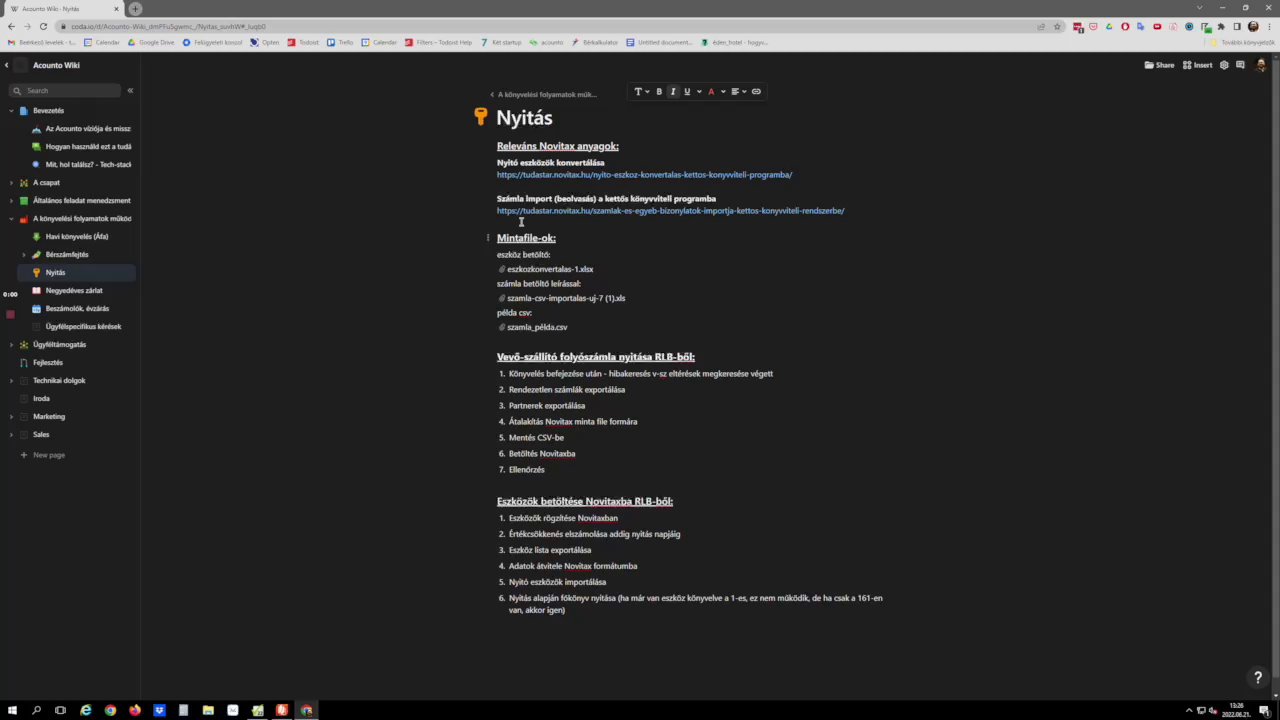This screenshot has width=1280, height=720.
Task: Open Todoist bookmark
Action: [303, 42]
